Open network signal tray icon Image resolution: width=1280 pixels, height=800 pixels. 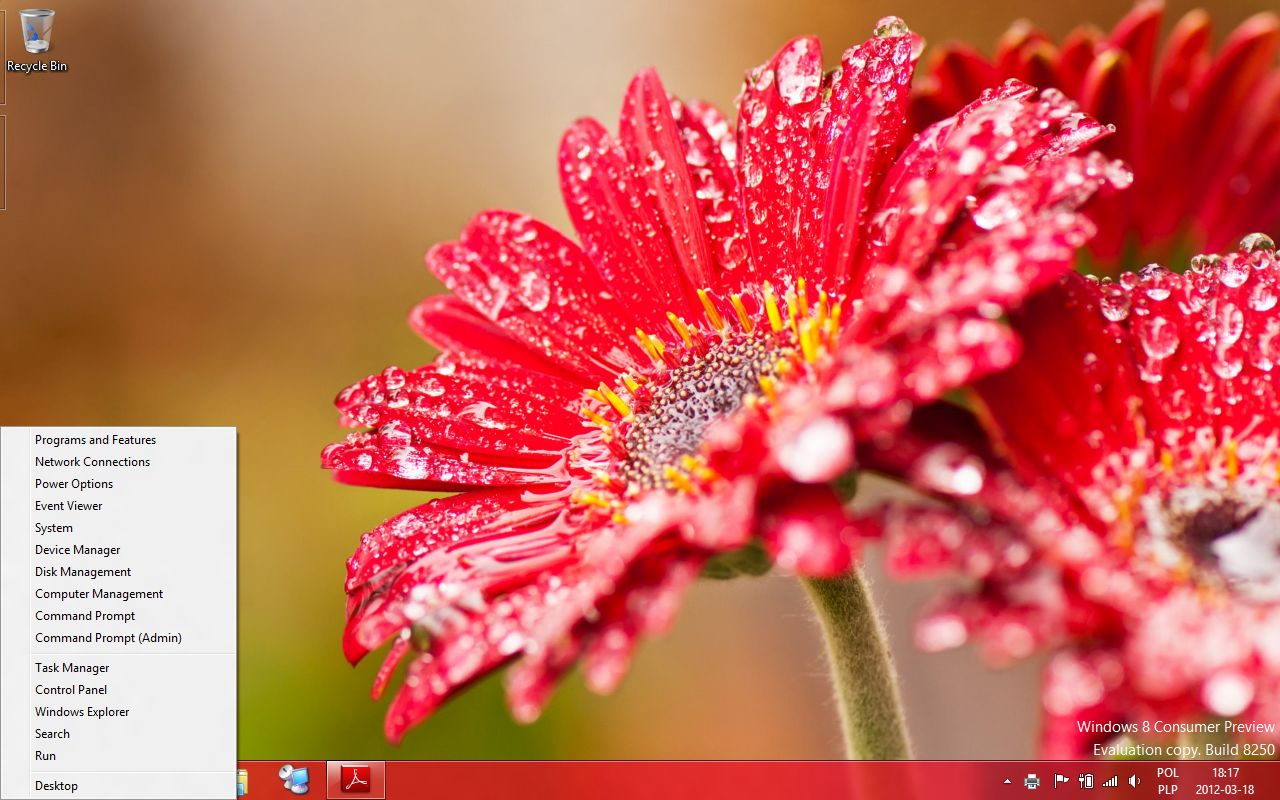tap(1110, 781)
